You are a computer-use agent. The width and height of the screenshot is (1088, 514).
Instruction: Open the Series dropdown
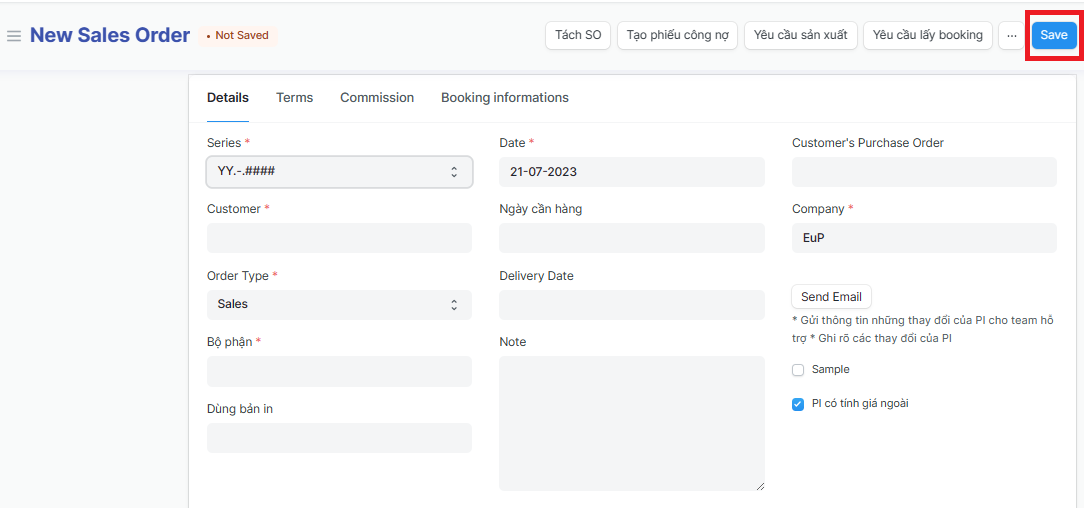(339, 172)
